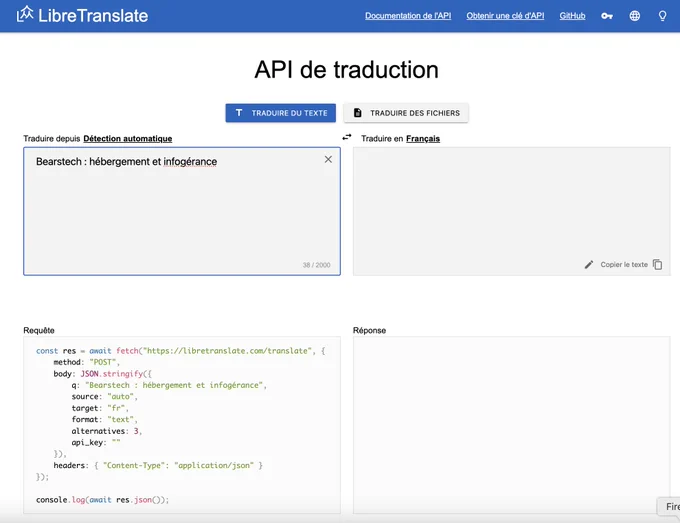Click the copy text clipboard icon
Image resolution: width=680 pixels, height=523 pixels.
click(657, 265)
